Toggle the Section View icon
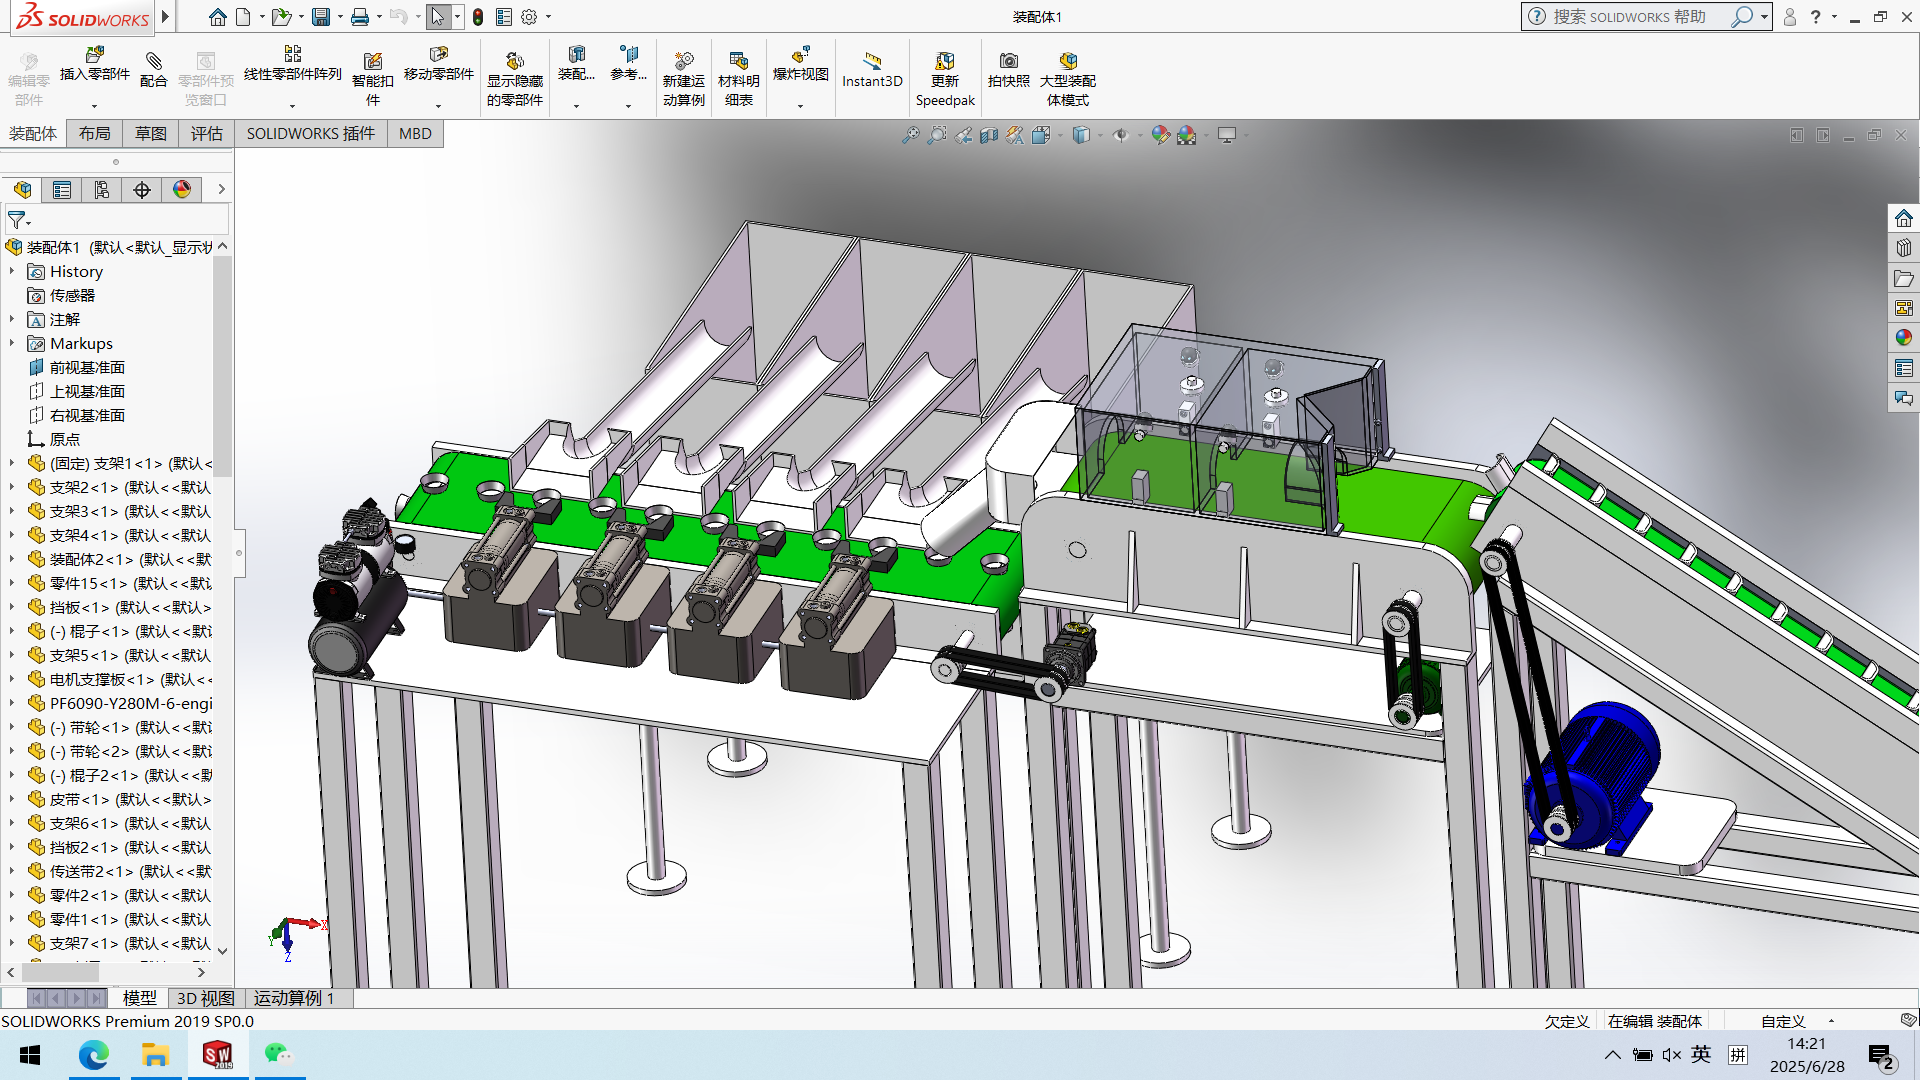 pyautogui.click(x=989, y=135)
